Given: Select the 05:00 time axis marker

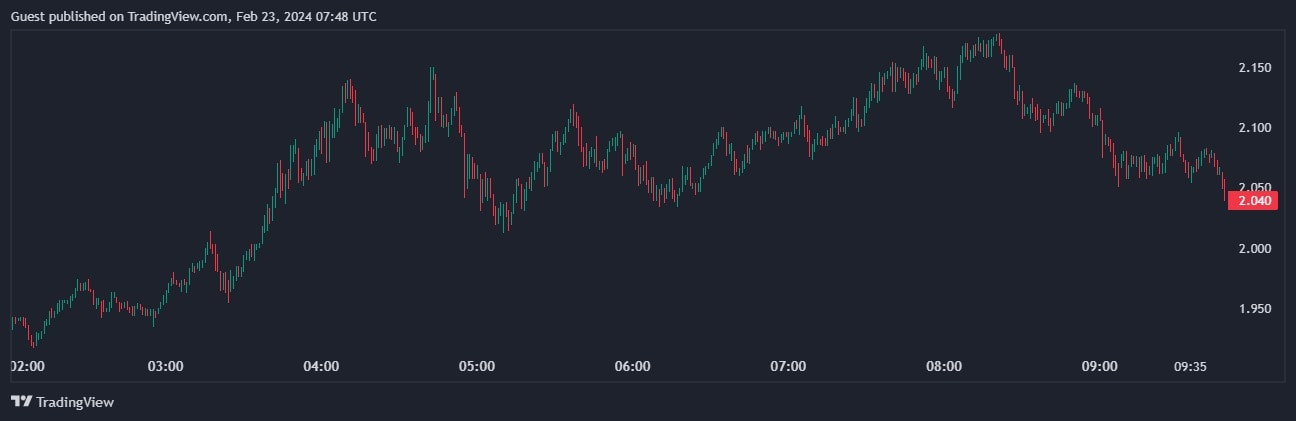Looking at the screenshot, I should [477, 366].
